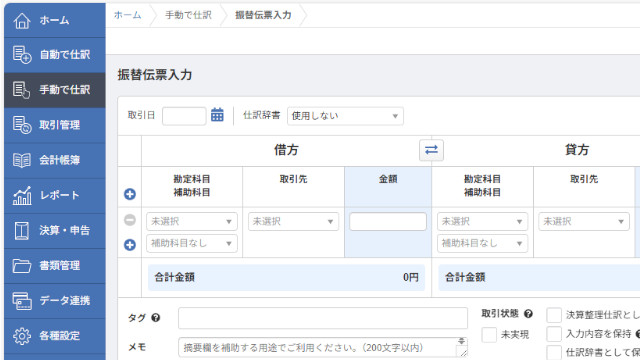
Task: Click the debit 金額 input field
Action: (388, 222)
